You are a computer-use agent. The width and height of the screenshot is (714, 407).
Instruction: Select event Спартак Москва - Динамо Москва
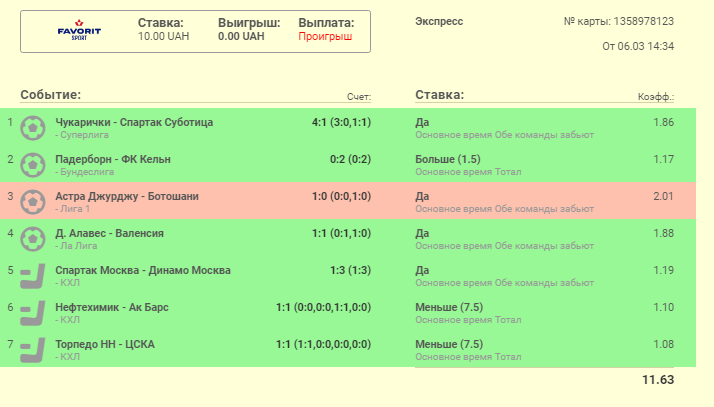143,270
